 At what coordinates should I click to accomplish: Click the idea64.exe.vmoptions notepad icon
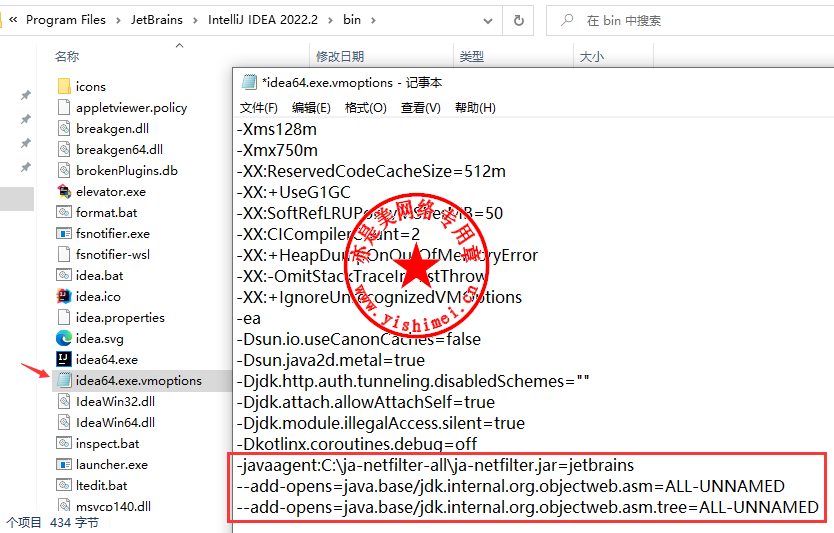[64, 380]
